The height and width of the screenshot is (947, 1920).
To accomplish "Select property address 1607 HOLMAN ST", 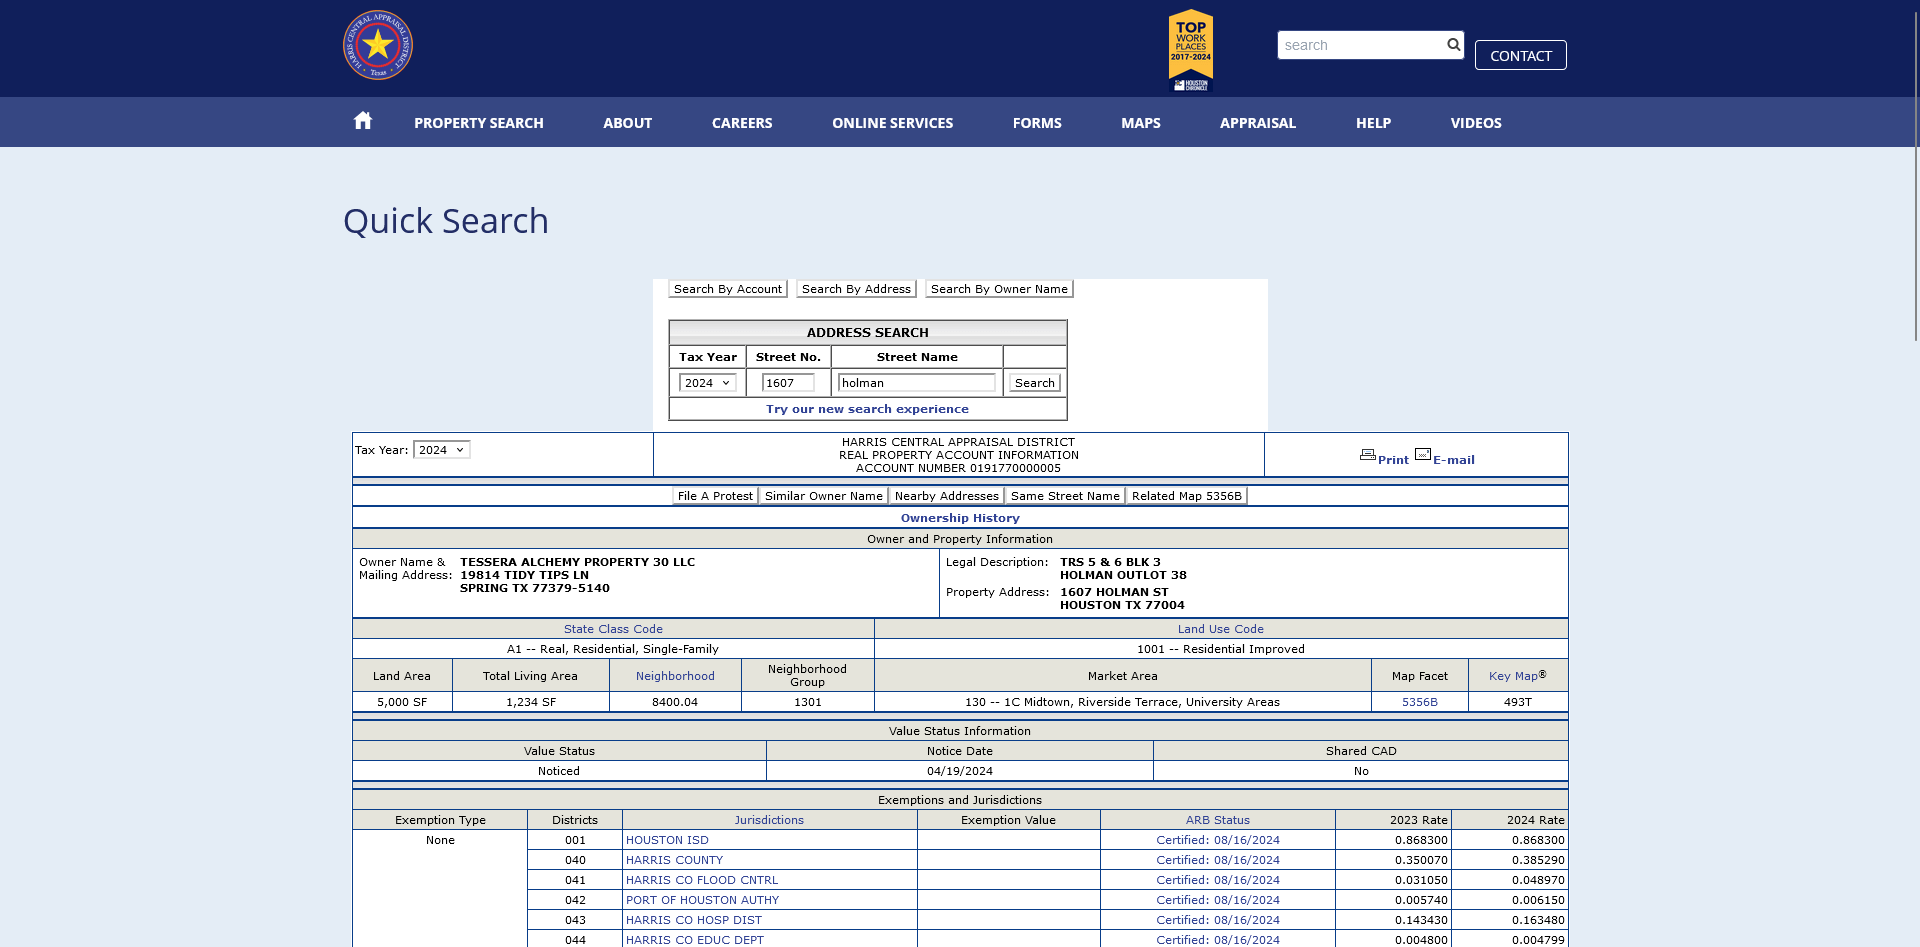I will pos(1114,592).
